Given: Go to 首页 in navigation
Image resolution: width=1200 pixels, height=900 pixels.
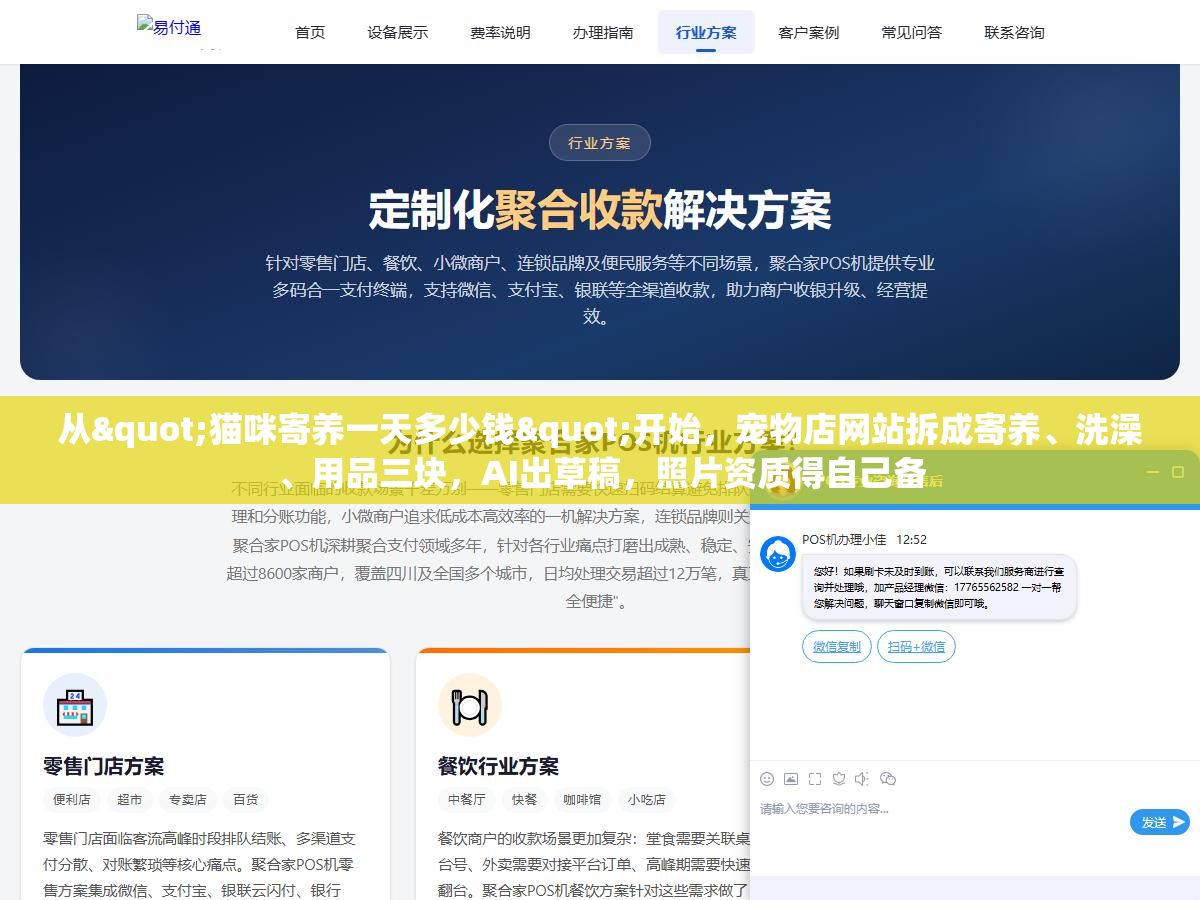Looking at the screenshot, I should pos(310,32).
